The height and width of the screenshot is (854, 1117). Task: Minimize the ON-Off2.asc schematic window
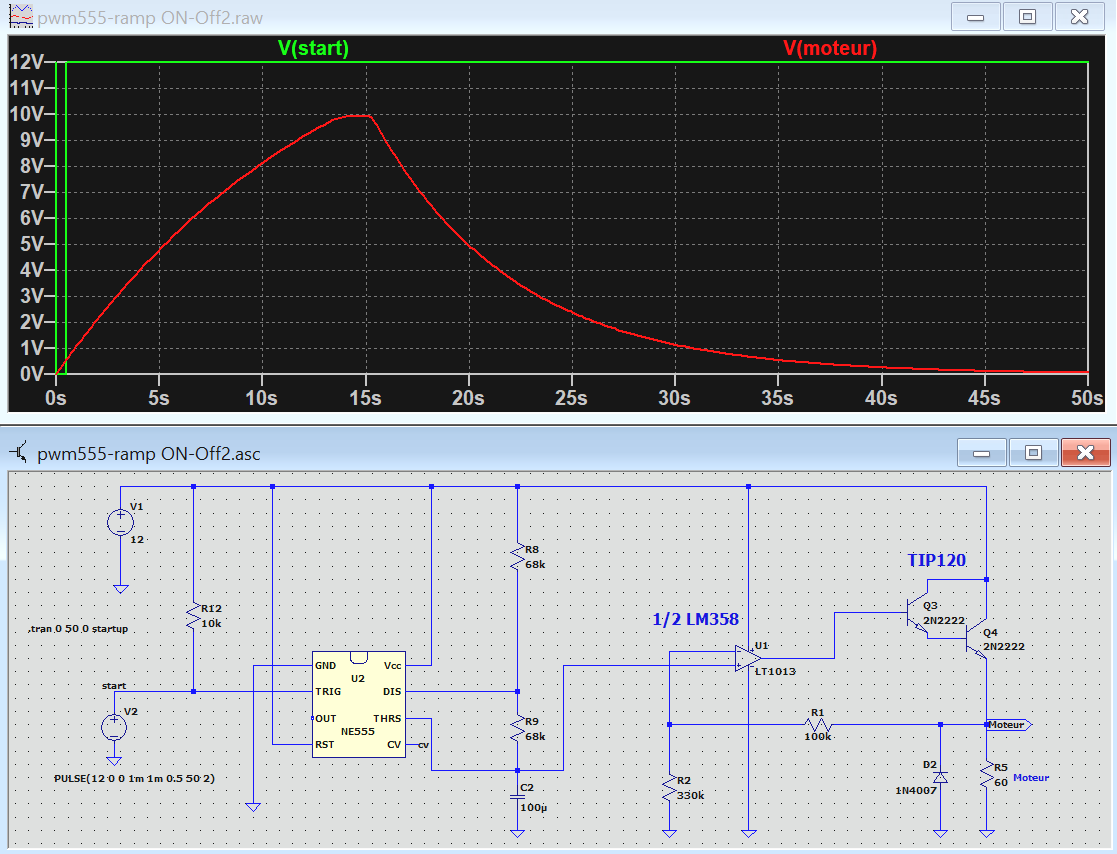pos(982,452)
